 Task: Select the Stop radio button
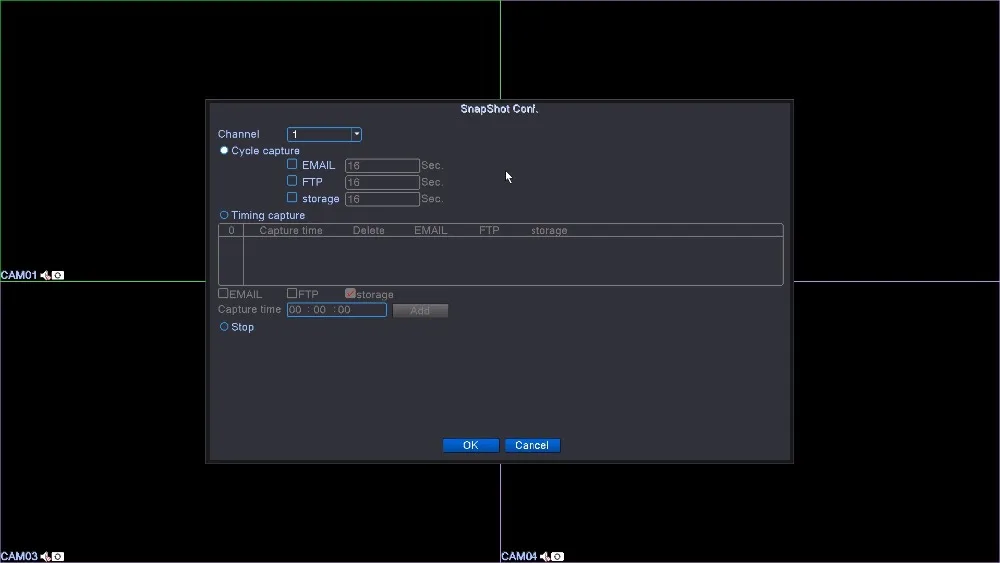pyautogui.click(x=224, y=326)
